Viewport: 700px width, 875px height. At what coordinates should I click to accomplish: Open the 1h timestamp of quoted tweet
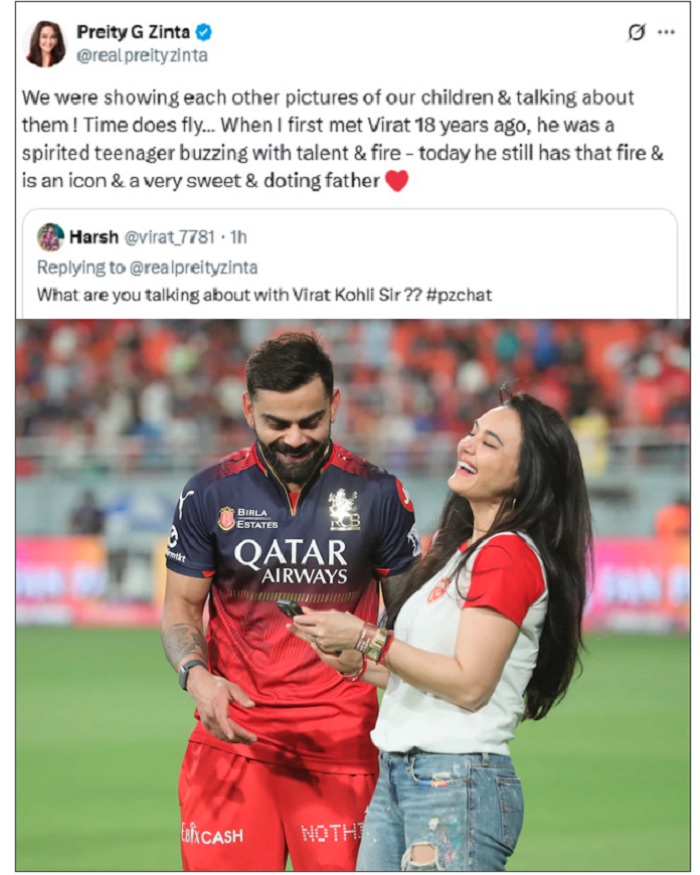click(x=238, y=237)
